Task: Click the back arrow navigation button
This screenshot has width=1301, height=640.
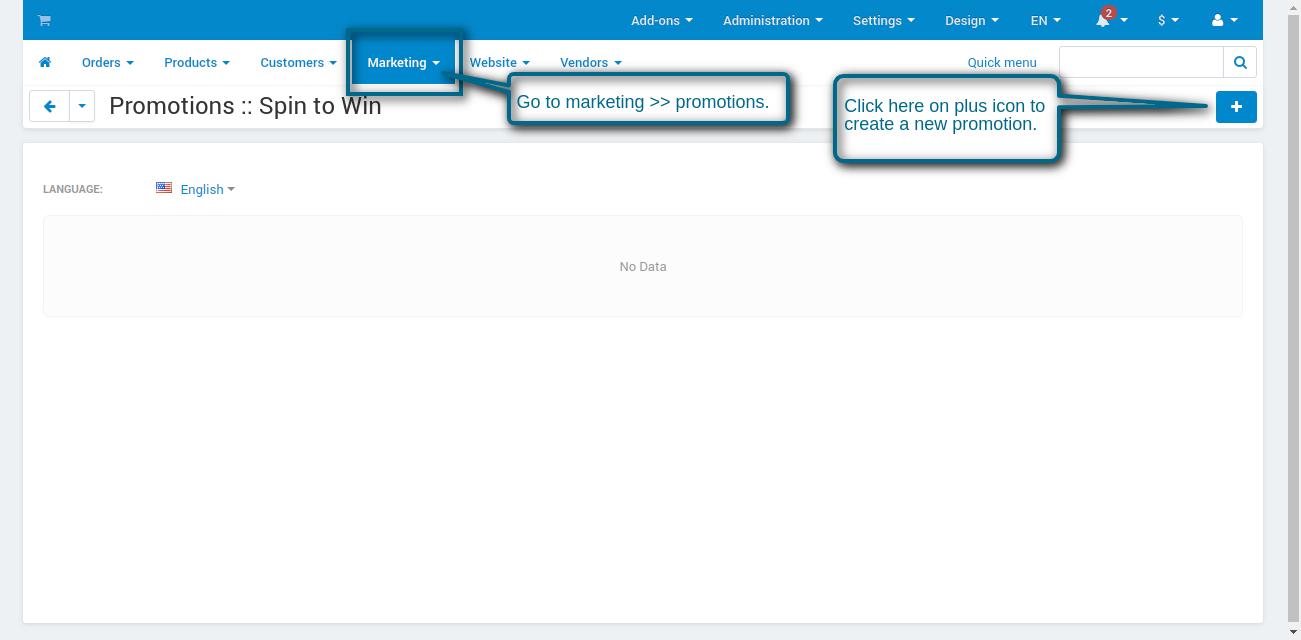Action: coord(50,106)
